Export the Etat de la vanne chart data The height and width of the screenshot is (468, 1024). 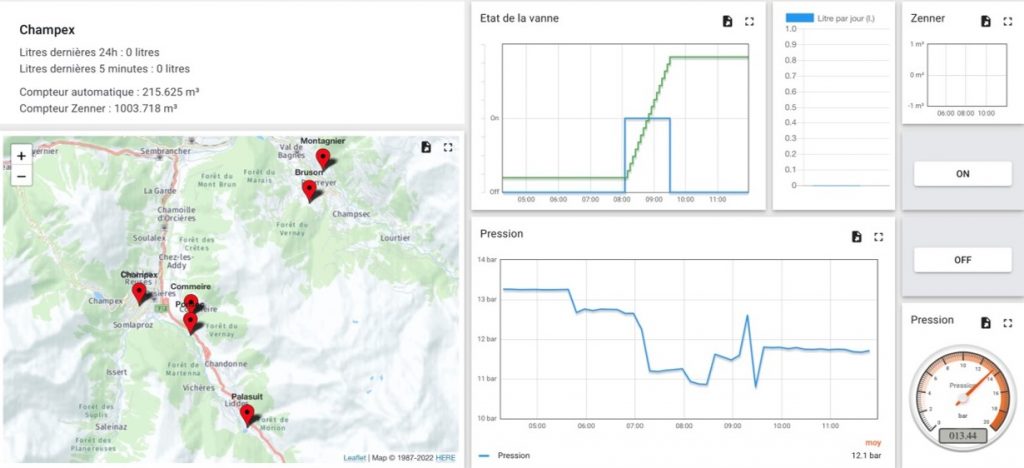pos(728,21)
